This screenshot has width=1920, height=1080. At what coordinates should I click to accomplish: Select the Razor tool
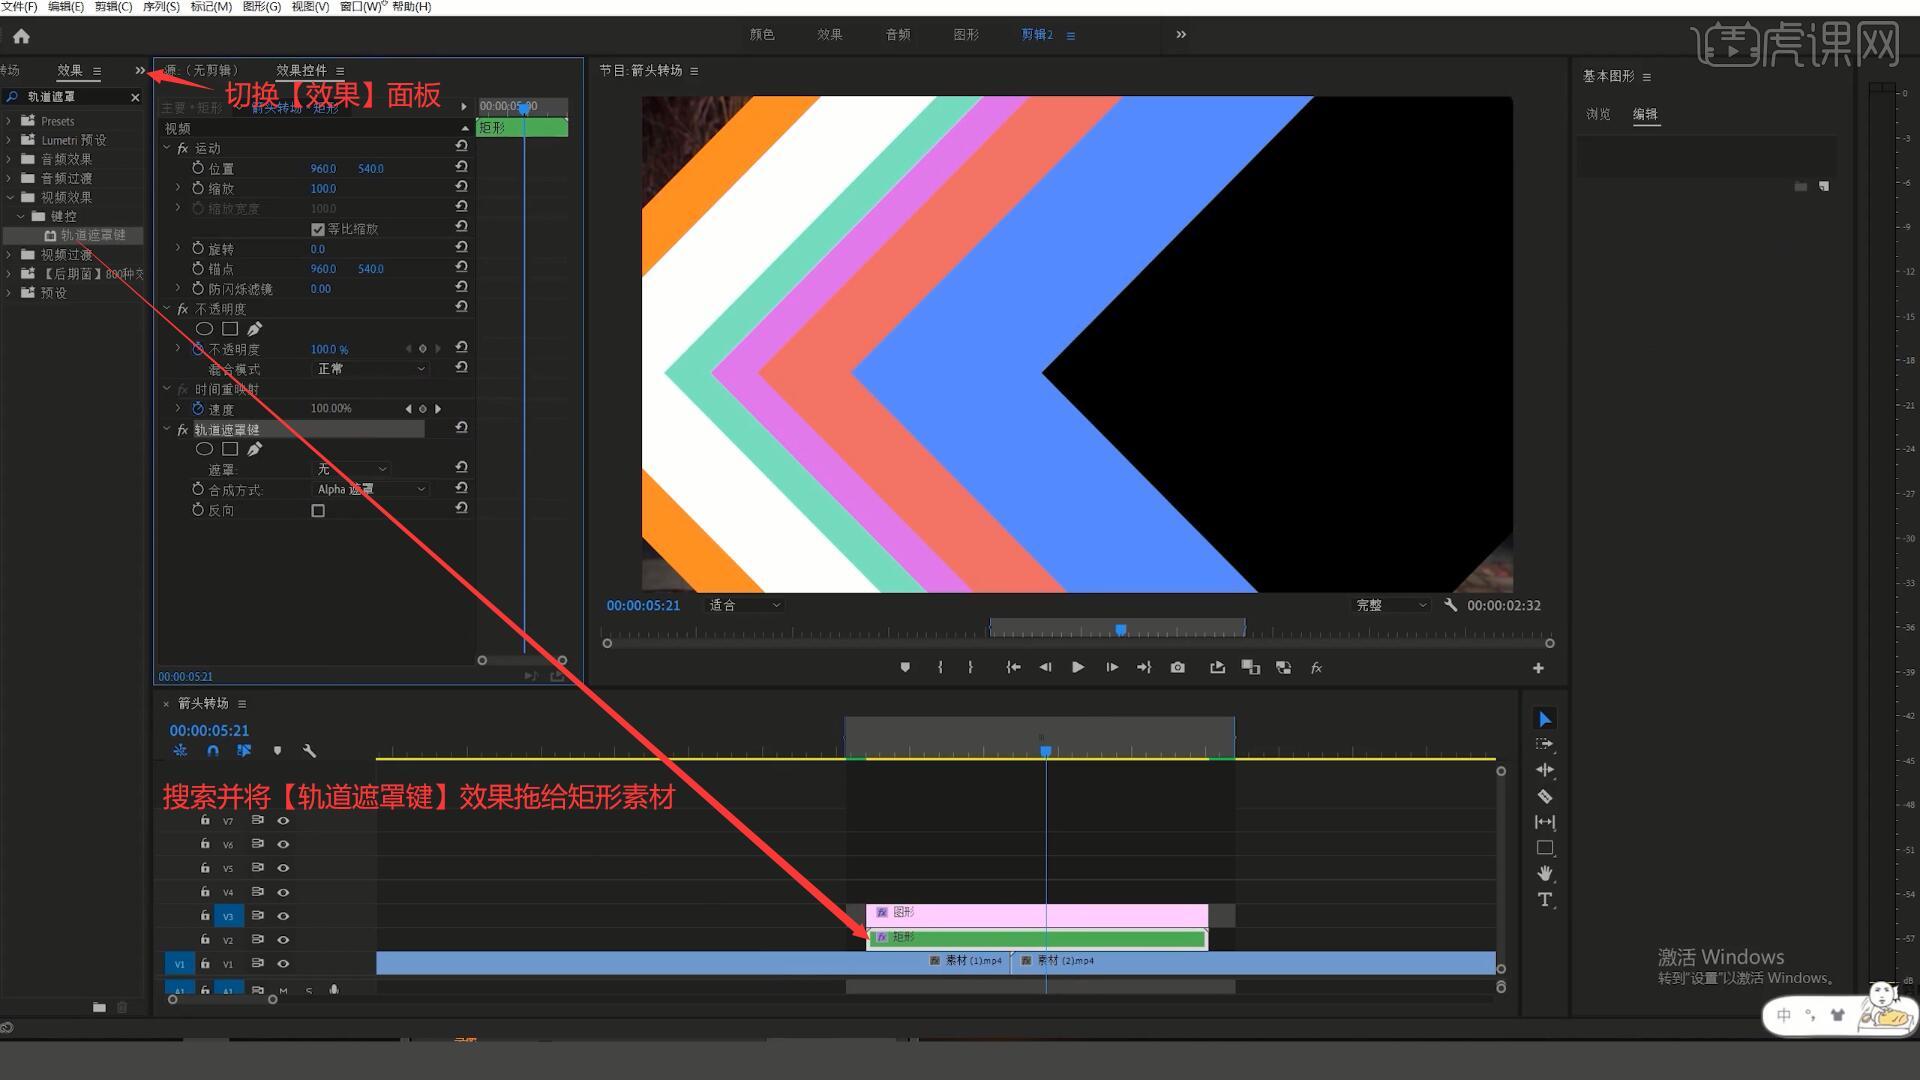(x=1545, y=796)
